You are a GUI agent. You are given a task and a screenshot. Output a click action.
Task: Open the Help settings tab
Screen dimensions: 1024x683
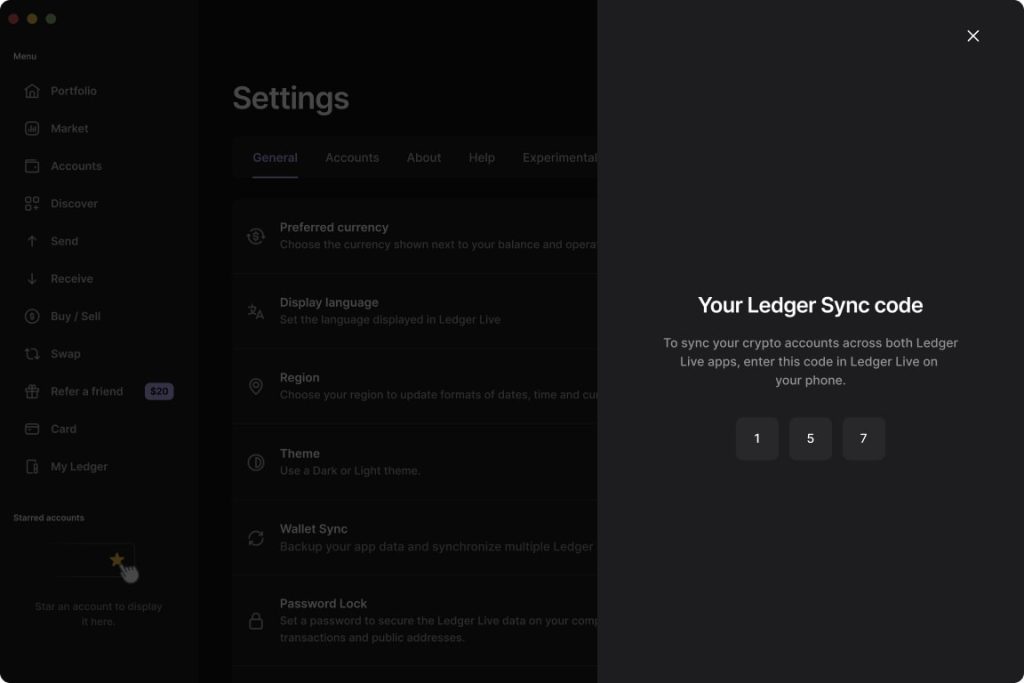pos(482,158)
